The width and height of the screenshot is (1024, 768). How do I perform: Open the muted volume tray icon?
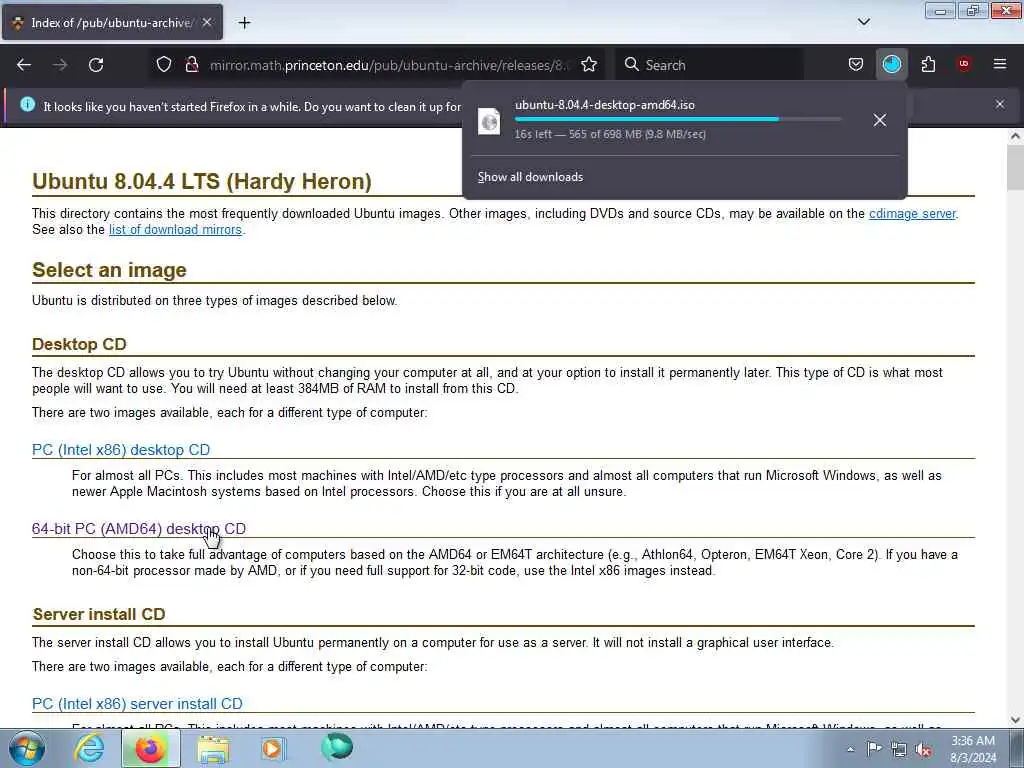[923, 749]
